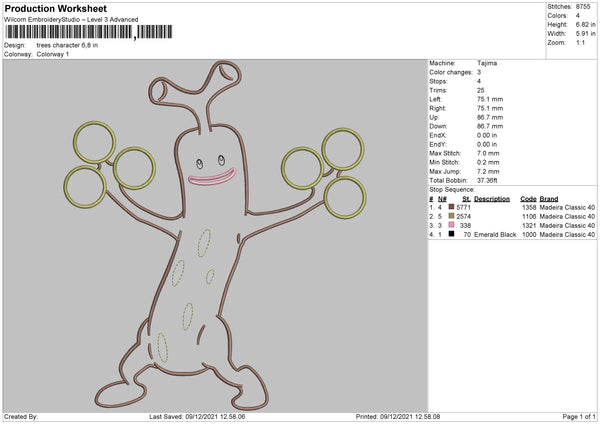The height and width of the screenshot is (424, 600).
Task: Click the stitch count 2574 in row 2
Action: click(463, 216)
